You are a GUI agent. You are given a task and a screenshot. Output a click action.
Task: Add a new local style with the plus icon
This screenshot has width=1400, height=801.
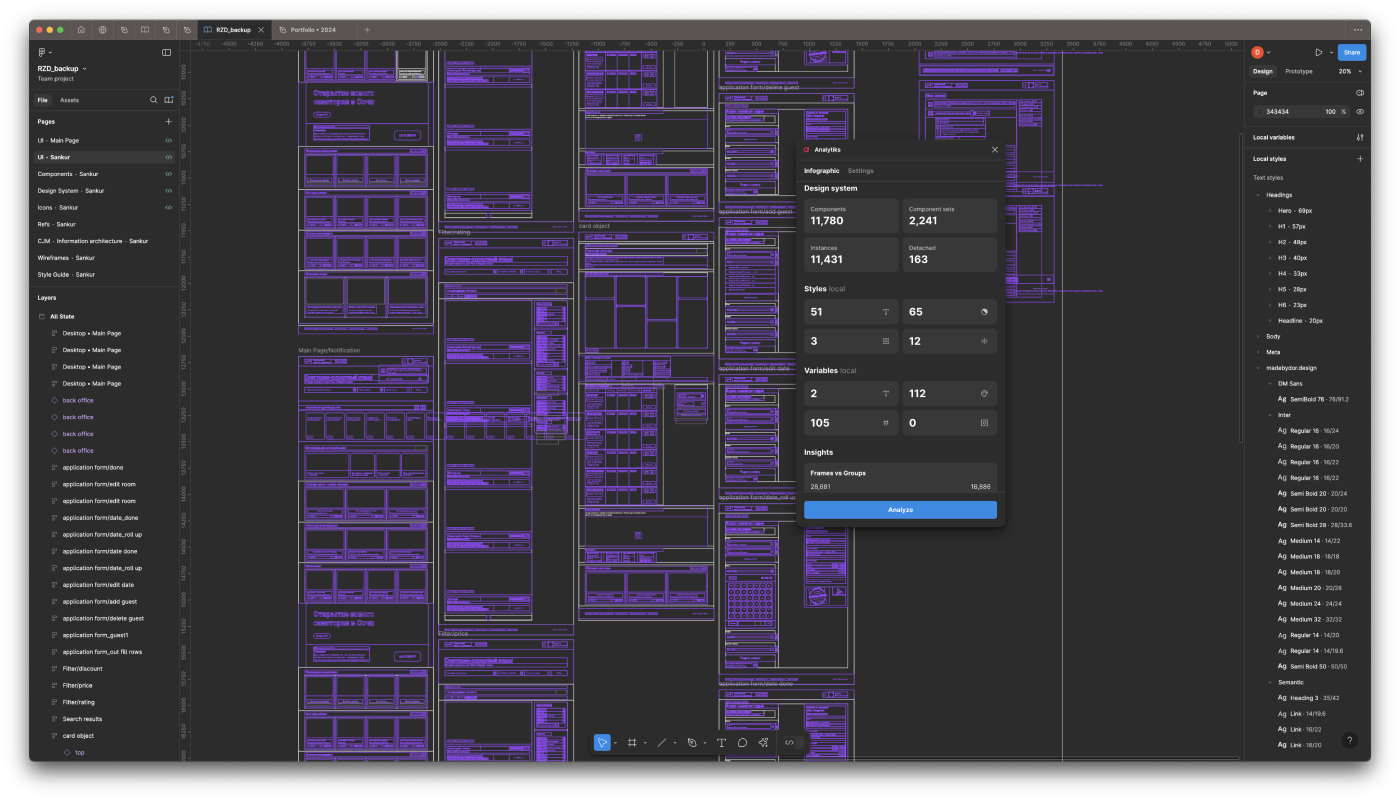pyautogui.click(x=1360, y=158)
